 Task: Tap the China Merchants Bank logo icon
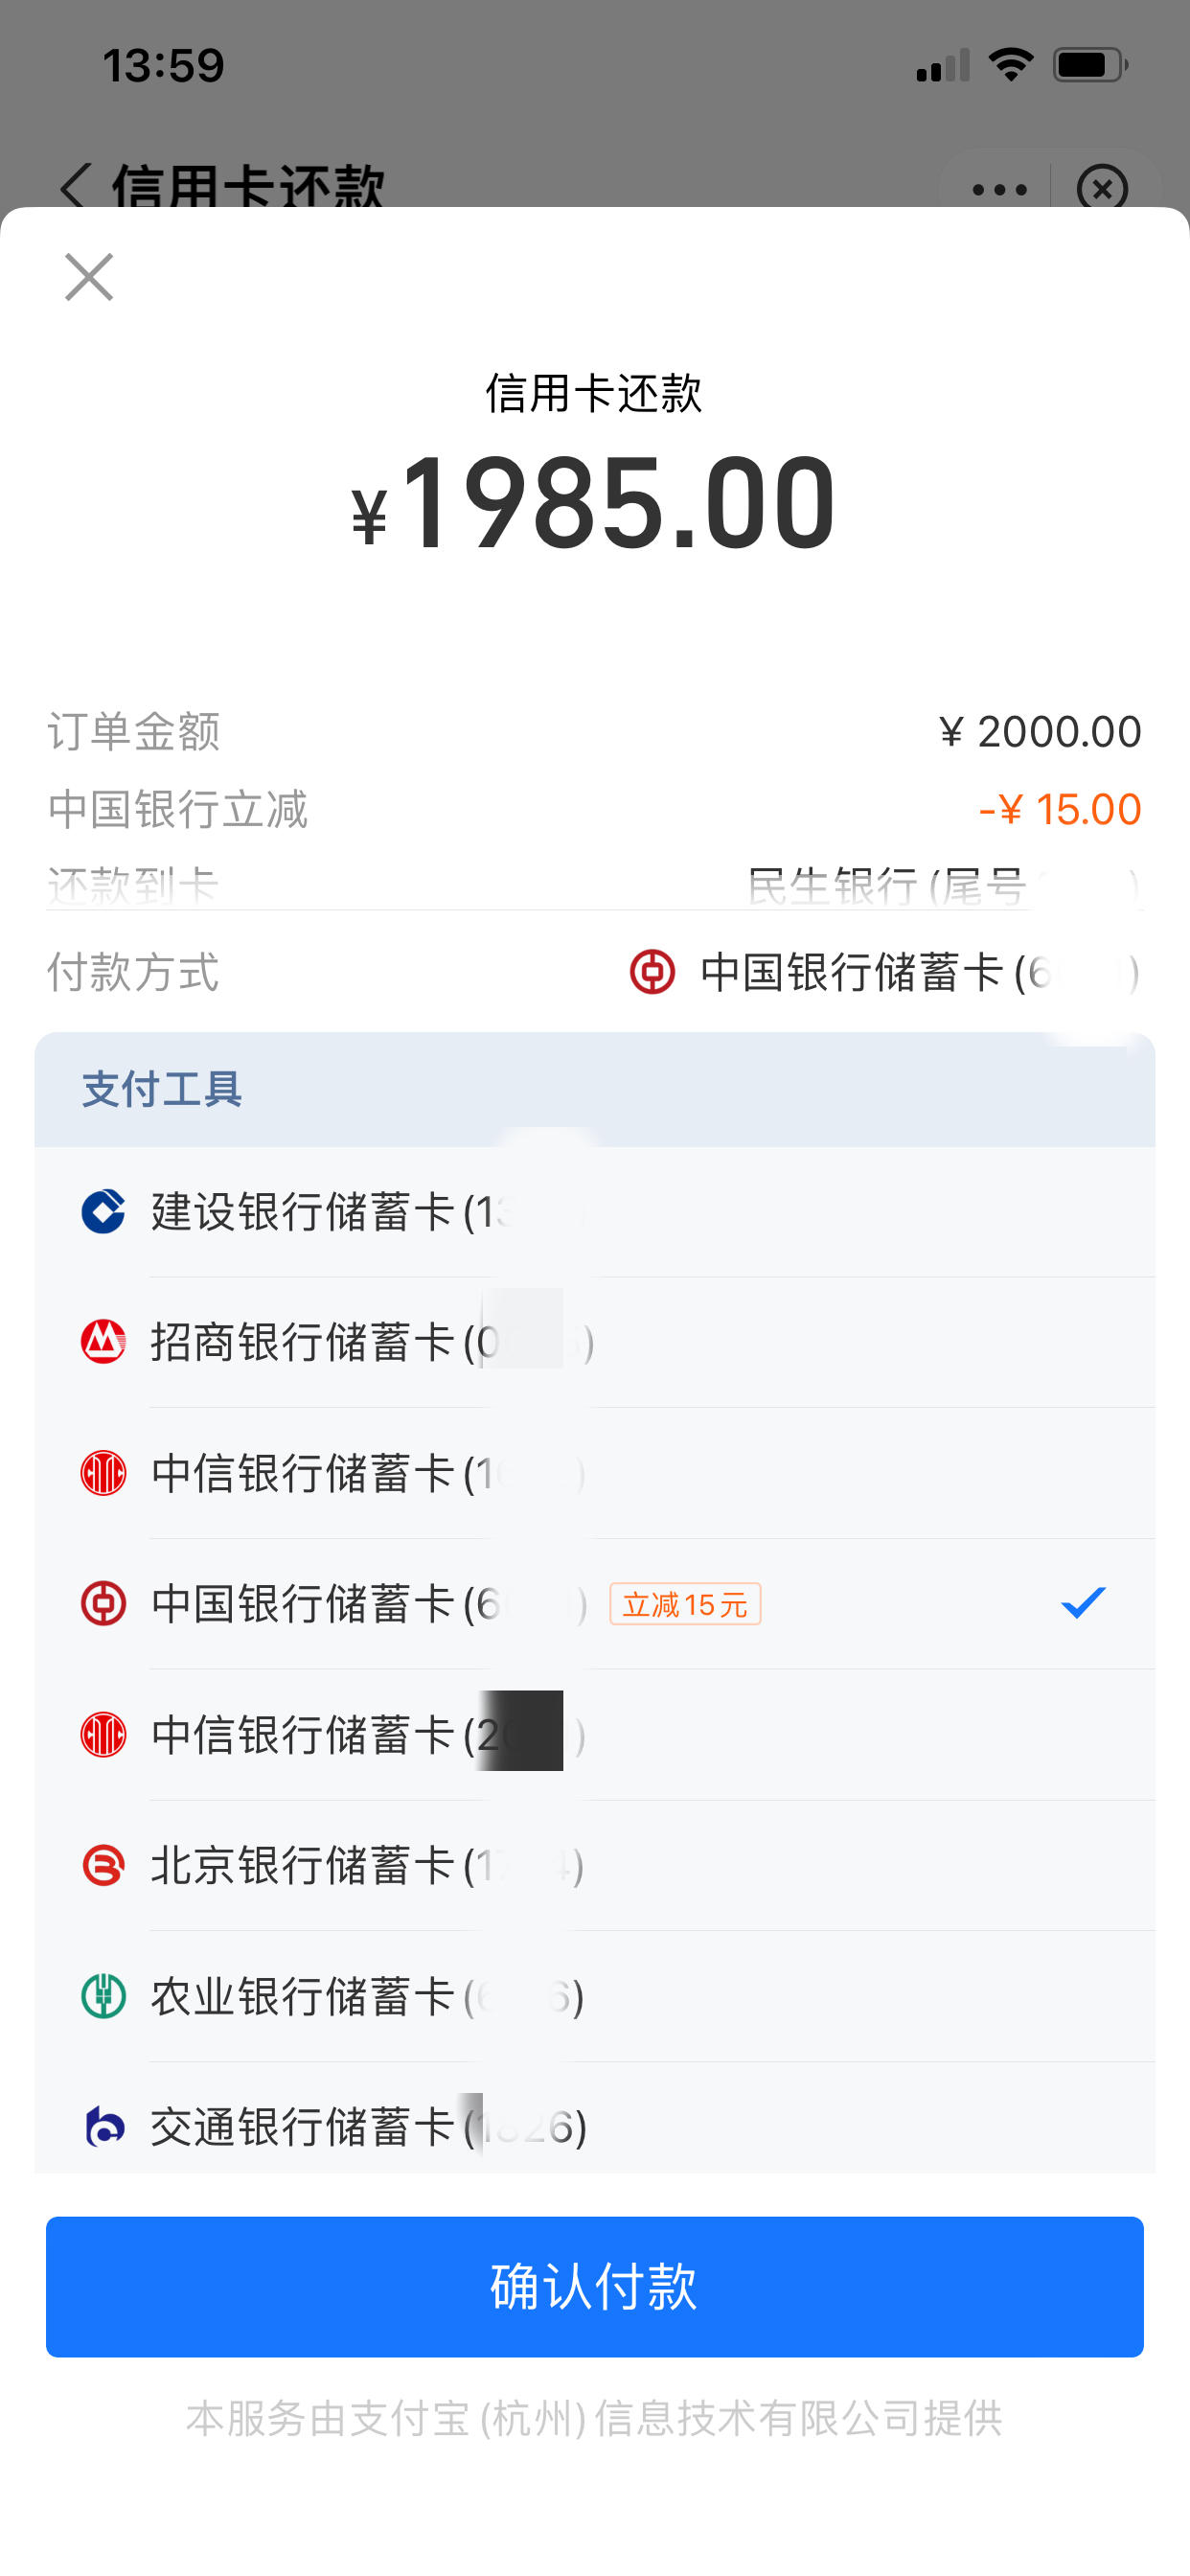coord(103,1342)
